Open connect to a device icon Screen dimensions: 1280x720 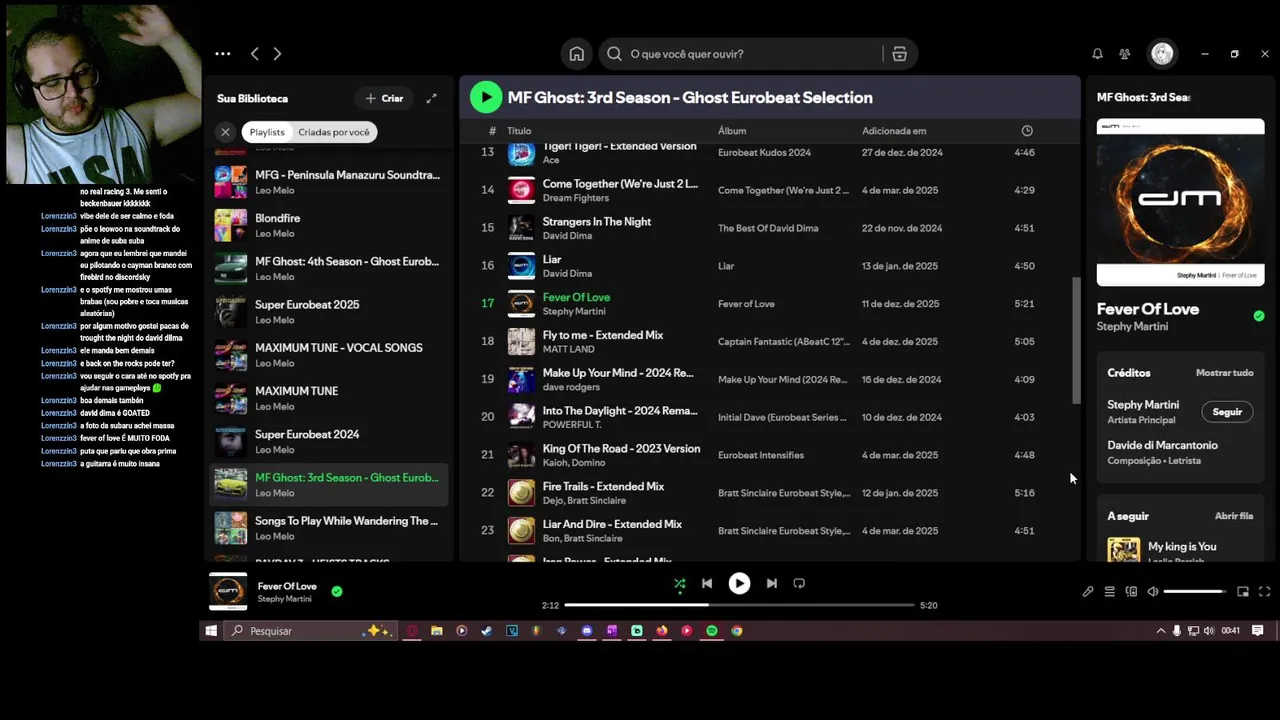click(1131, 592)
